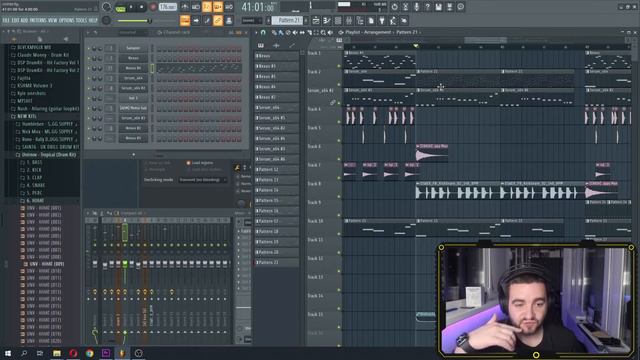Click the horizontal master volume/pitch slider
Viewport: 640px width, 360px height.
pos(133,20)
